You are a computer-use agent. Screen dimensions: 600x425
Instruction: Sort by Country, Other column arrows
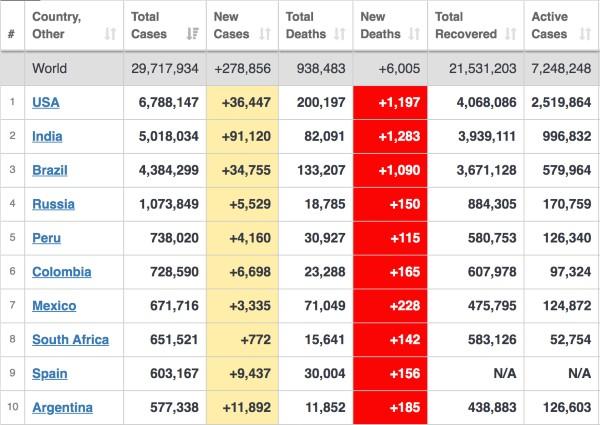click(x=108, y=34)
